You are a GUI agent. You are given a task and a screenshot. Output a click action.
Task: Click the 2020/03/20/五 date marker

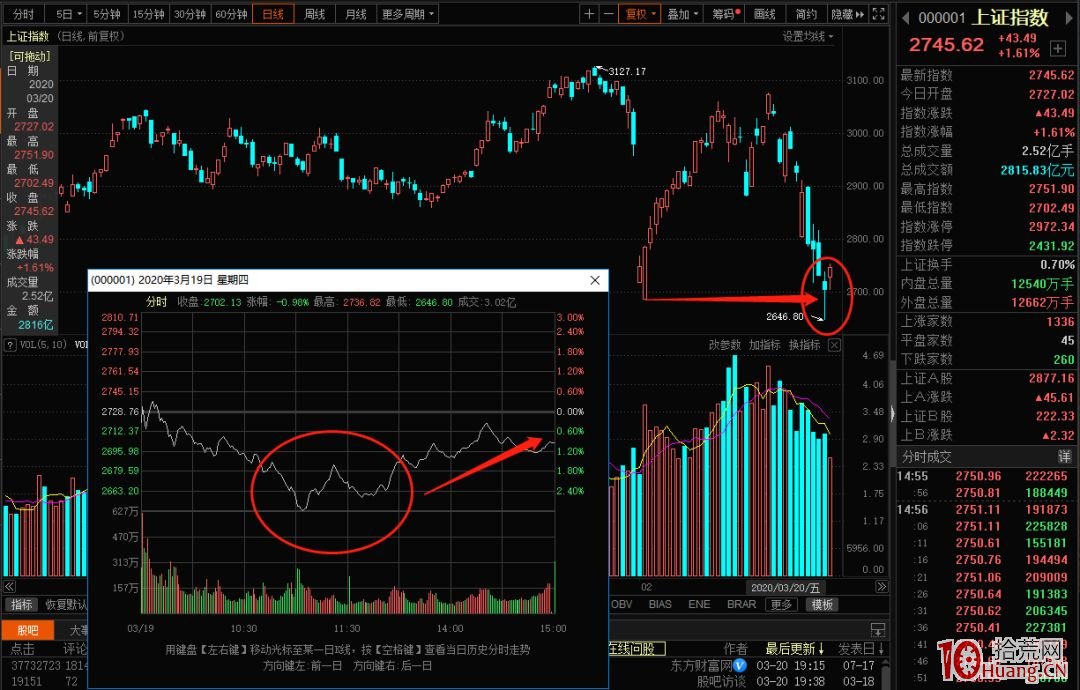pos(785,587)
